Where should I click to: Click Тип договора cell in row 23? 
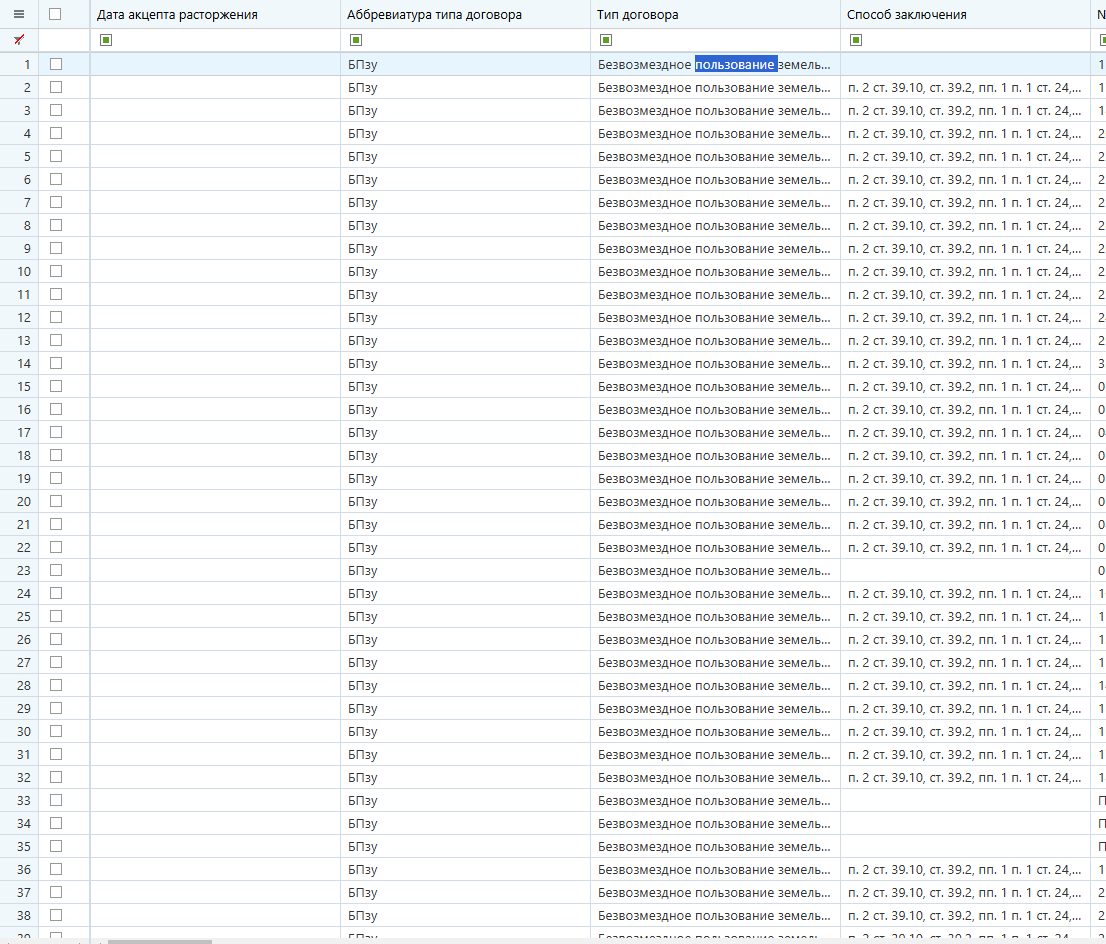pyautogui.click(x=715, y=571)
